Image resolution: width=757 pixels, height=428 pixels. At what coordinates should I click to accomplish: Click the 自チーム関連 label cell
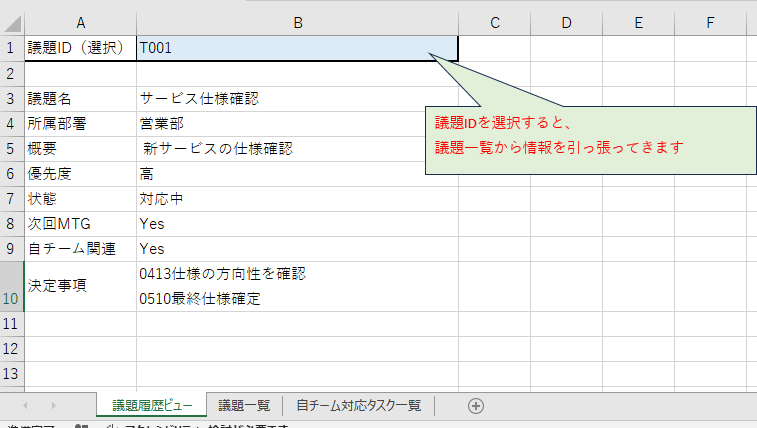(x=81, y=249)
